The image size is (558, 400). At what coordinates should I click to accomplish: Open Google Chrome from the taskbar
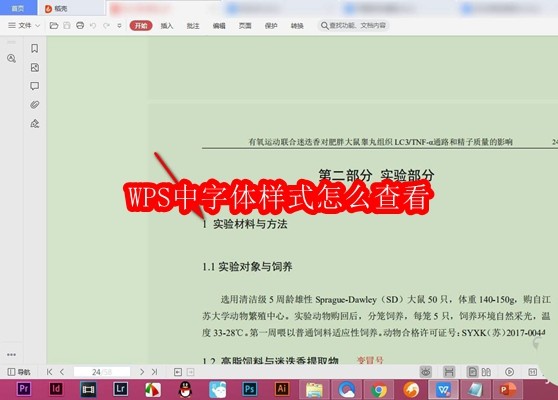379,390
